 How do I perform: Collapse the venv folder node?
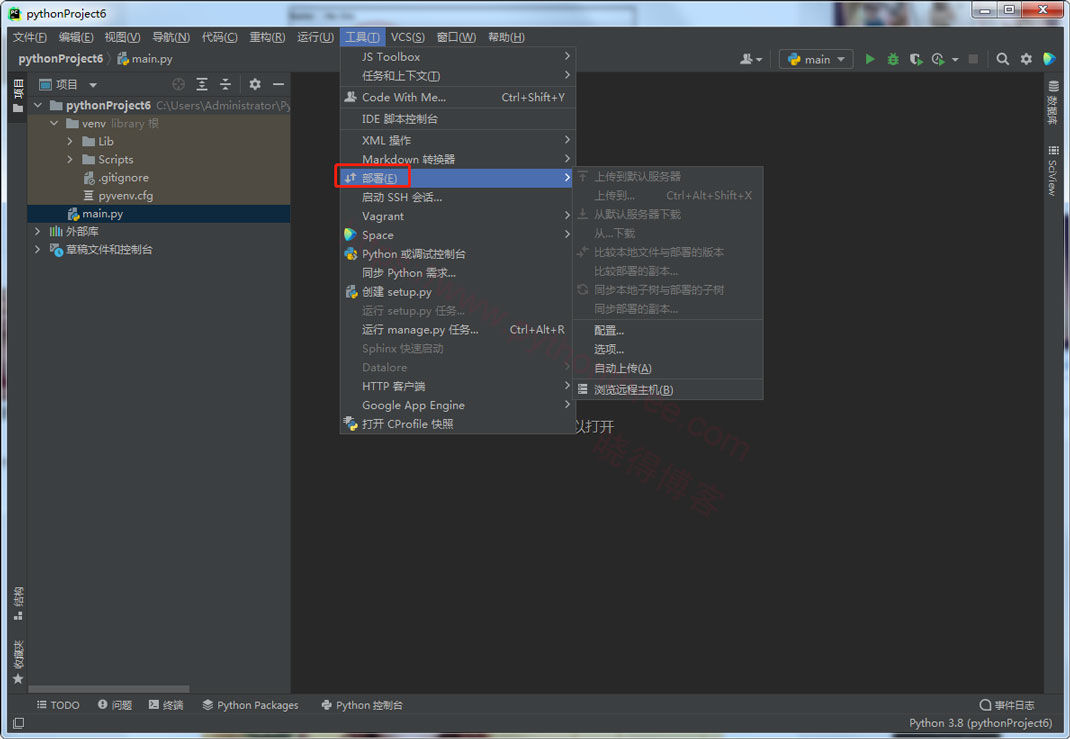tap(55, 124)
